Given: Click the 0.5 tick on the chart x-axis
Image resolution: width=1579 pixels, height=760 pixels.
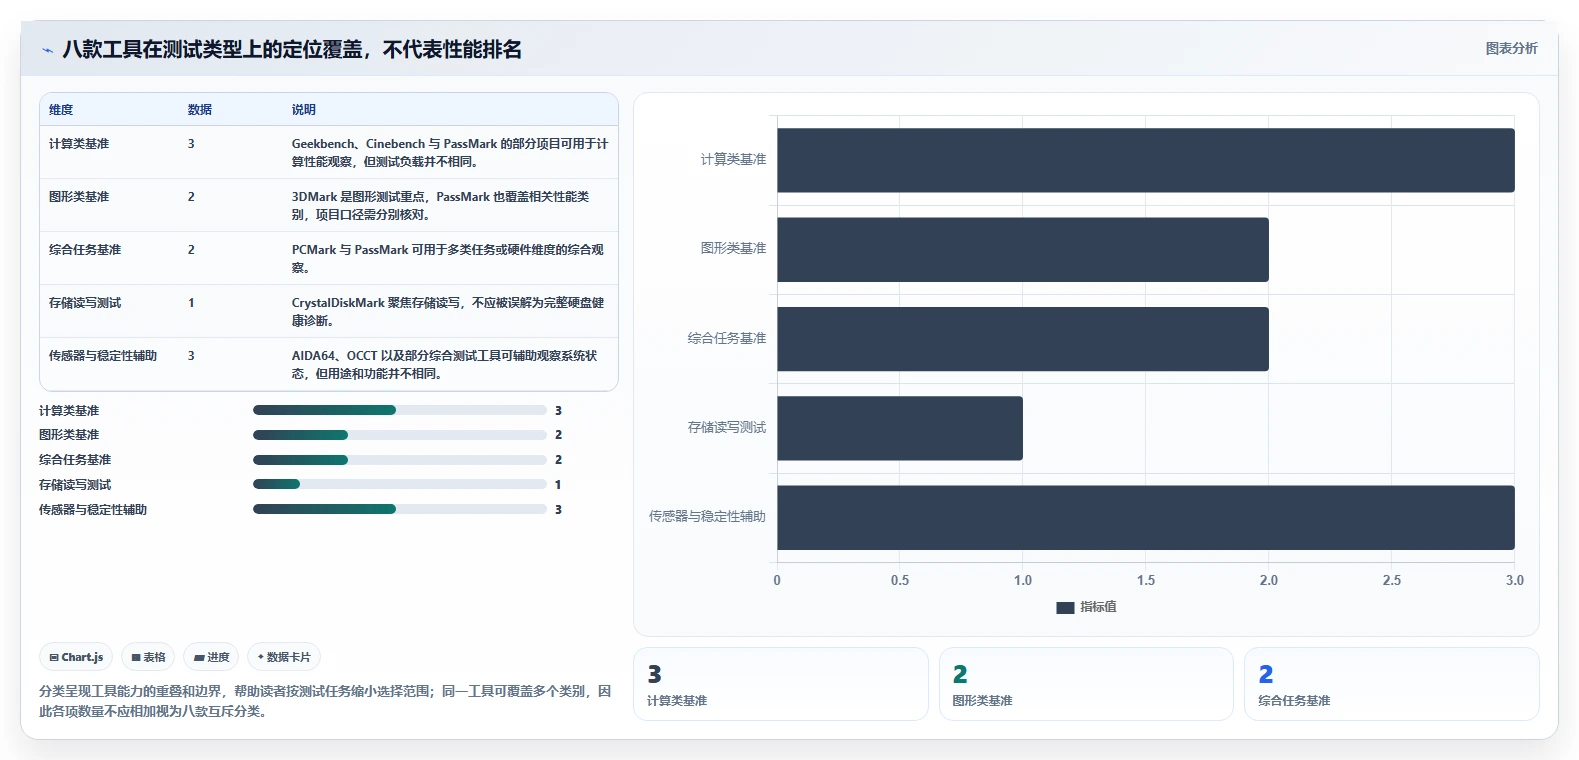Looking at the screenshot, I should point(900,580).
